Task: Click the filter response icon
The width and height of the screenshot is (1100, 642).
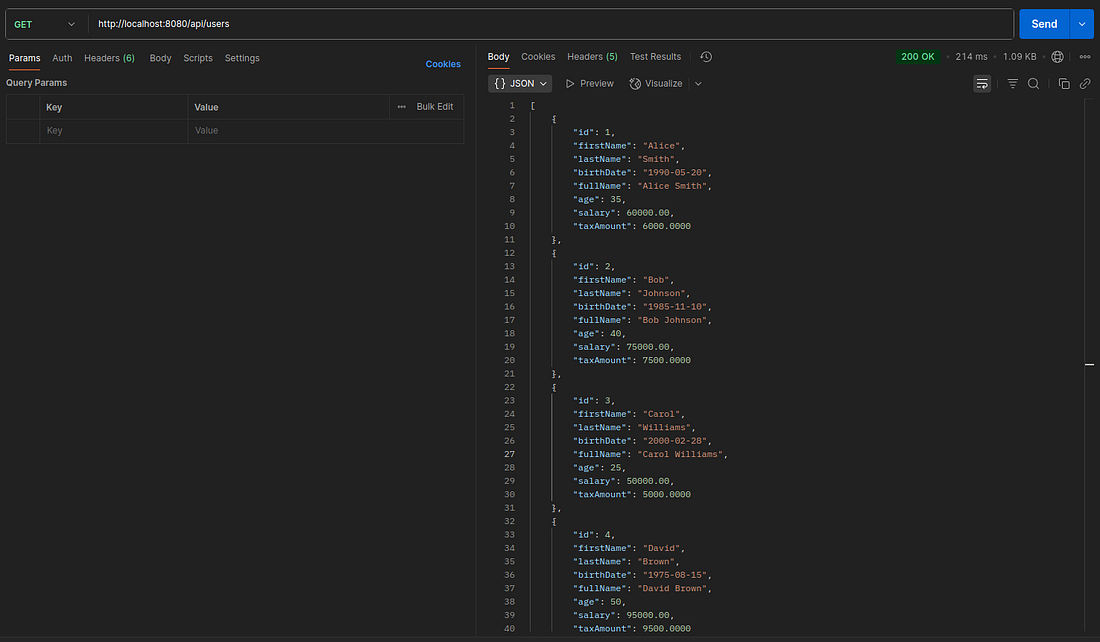Action: click(x=1013, y=83)
